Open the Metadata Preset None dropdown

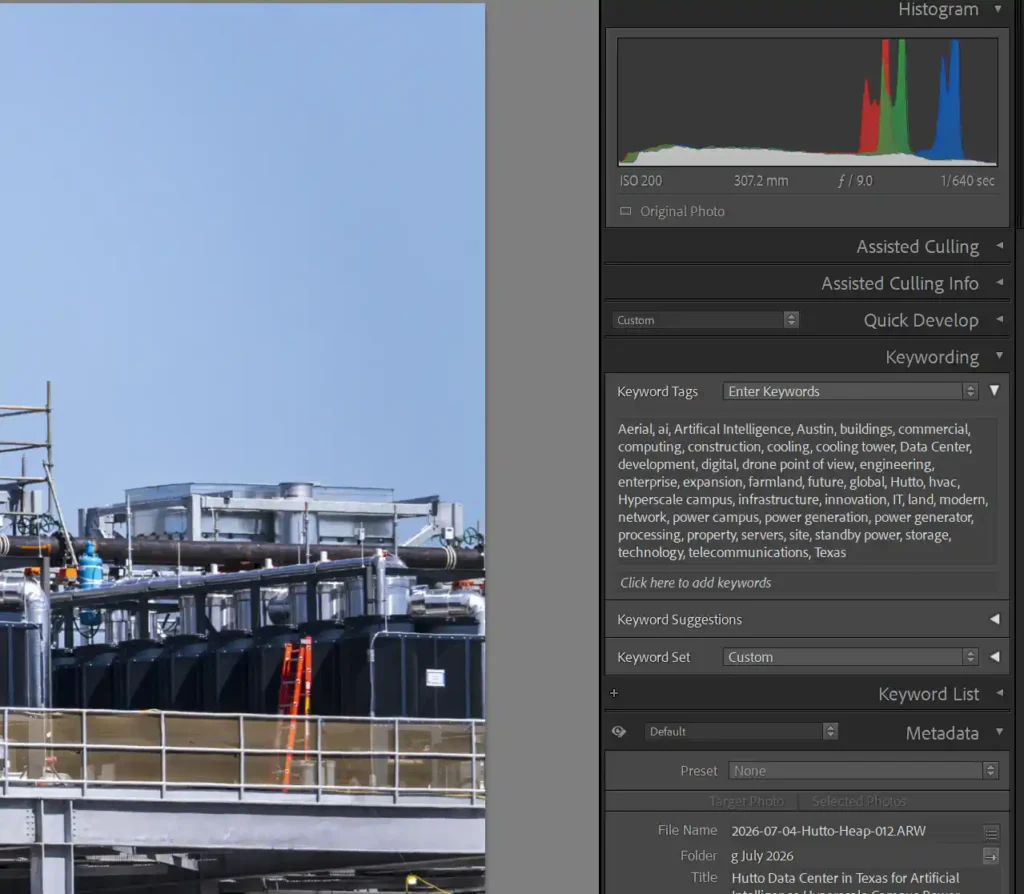pyautogui.click(x=863, y=771)
